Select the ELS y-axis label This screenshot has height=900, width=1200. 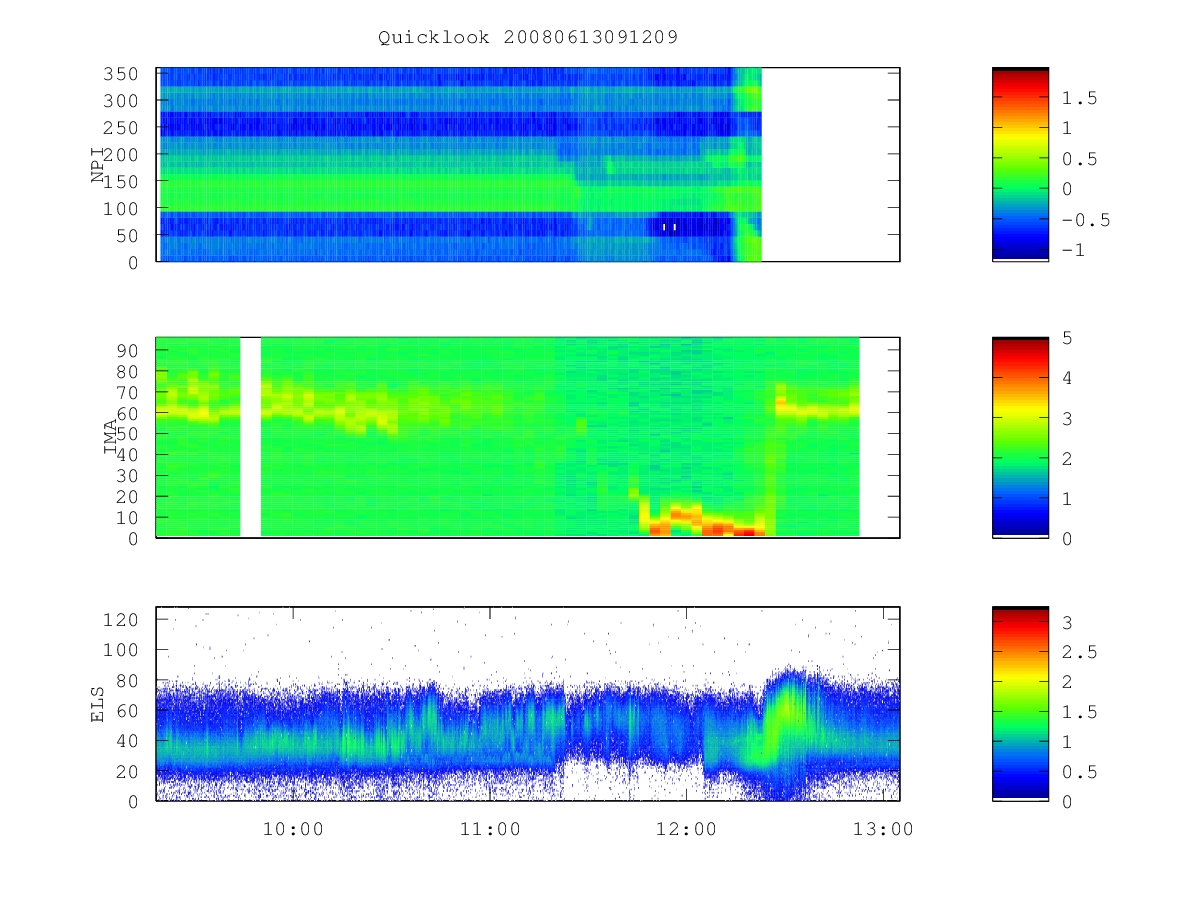(x=99, y=705)
